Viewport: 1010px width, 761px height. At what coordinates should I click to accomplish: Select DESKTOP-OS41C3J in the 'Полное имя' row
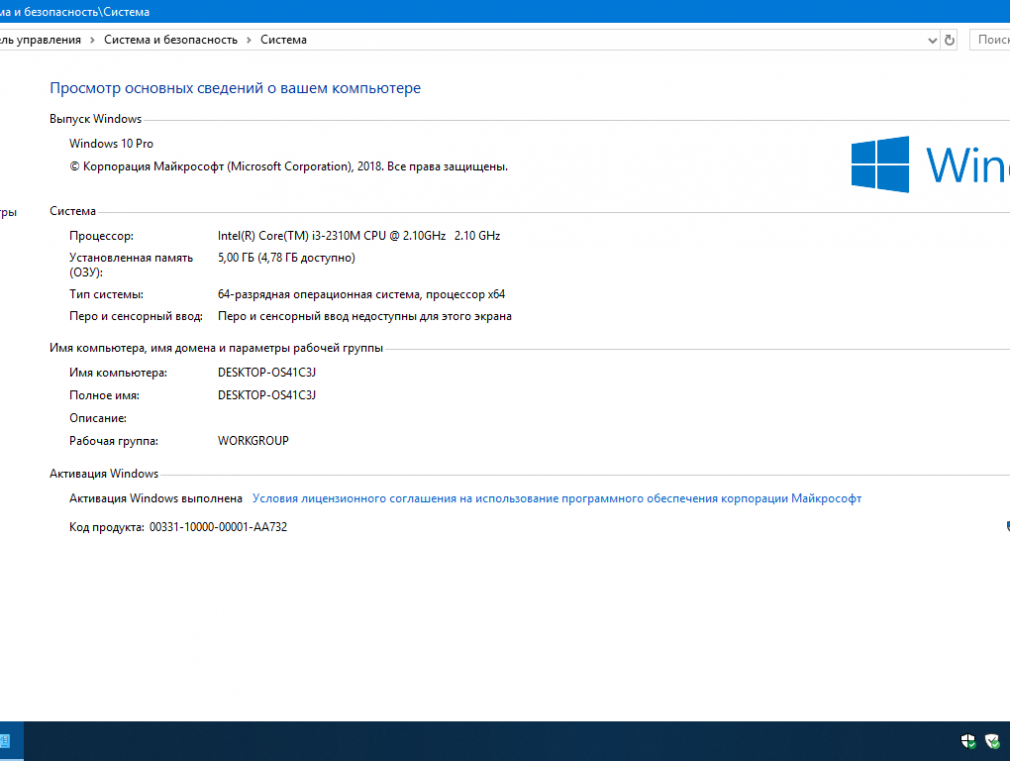[x=267, y=396]
